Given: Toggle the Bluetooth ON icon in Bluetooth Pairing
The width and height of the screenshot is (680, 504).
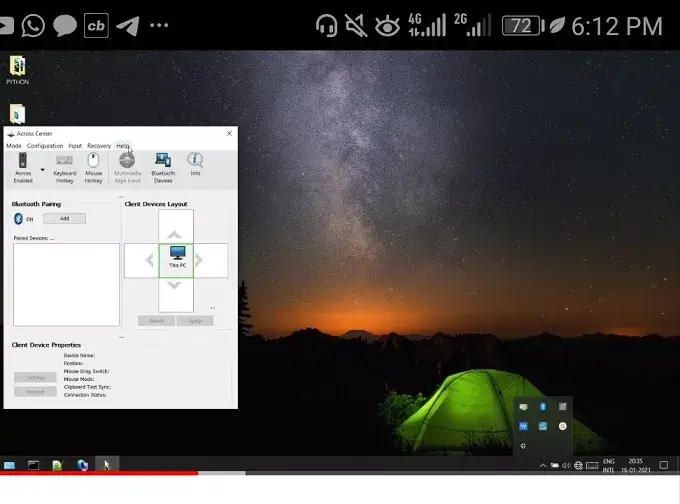Looking at the screenshot, I should click(x=18, y=219).
